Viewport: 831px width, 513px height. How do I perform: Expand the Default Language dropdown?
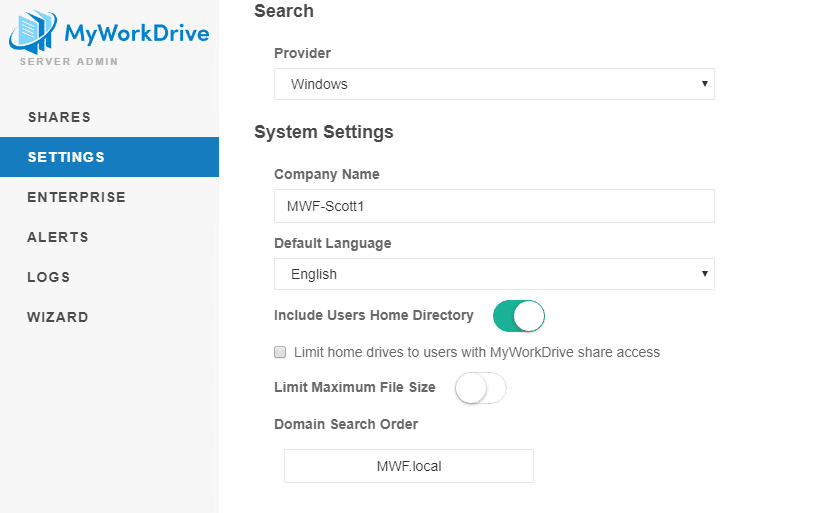(494, 274)
